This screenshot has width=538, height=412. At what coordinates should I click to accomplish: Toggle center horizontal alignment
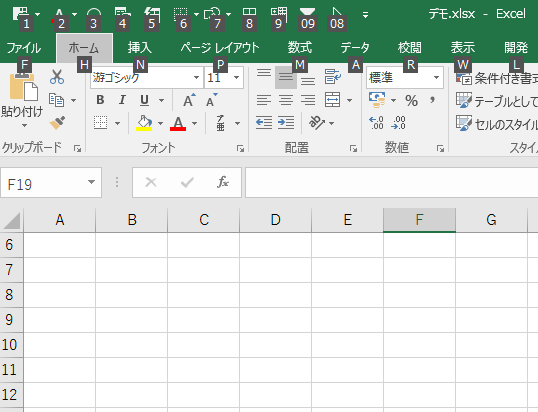[286, 100]
